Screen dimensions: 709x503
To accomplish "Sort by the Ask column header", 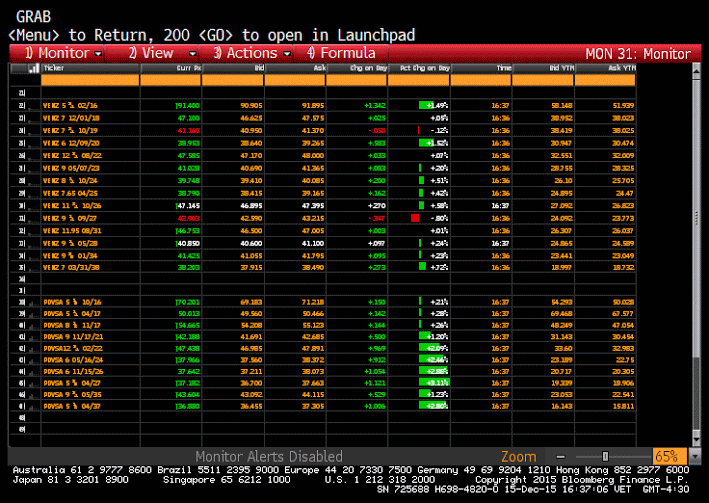I will (x=295, y=68).
